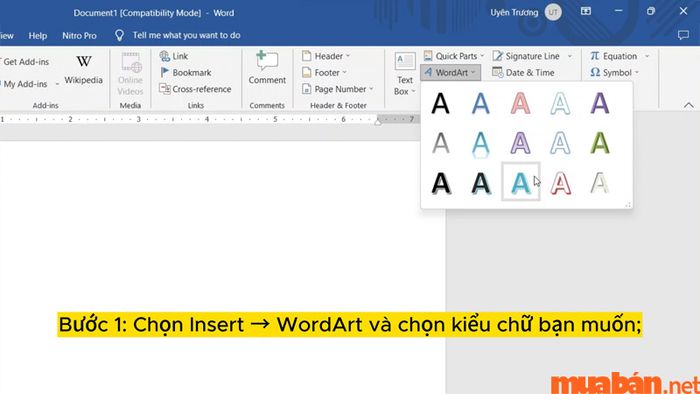Click the Tell me lightbulb icon
700x394 pixels.
coord(119,35)
